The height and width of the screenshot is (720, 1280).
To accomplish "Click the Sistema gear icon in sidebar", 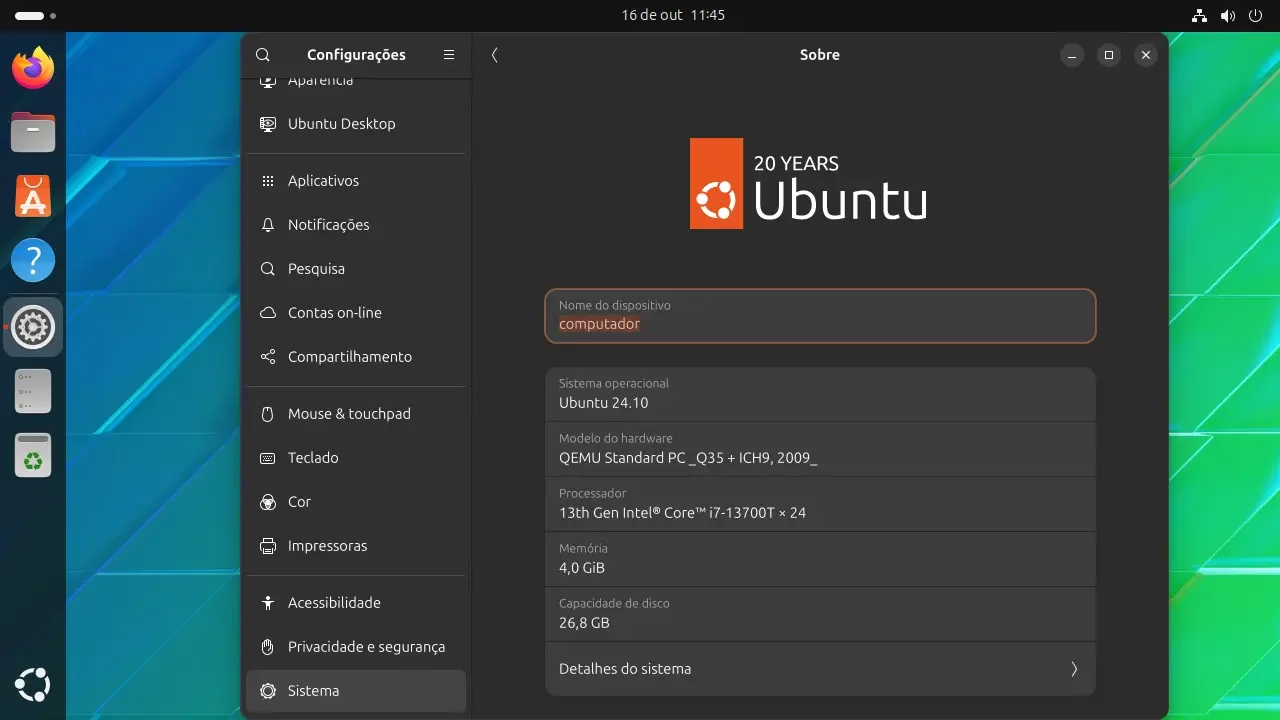I will (267, 691).
